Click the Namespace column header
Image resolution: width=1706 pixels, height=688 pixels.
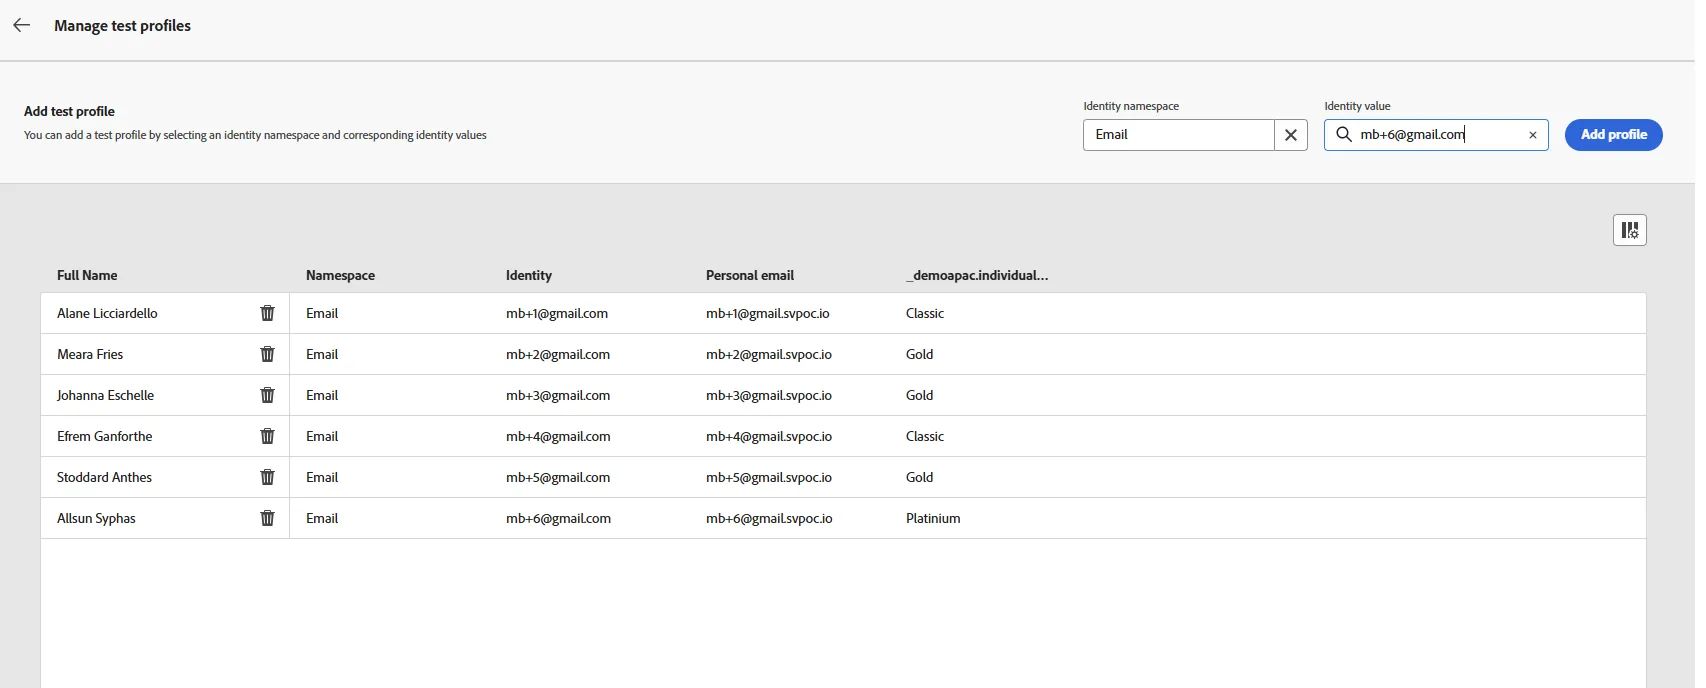coord(340,275)
